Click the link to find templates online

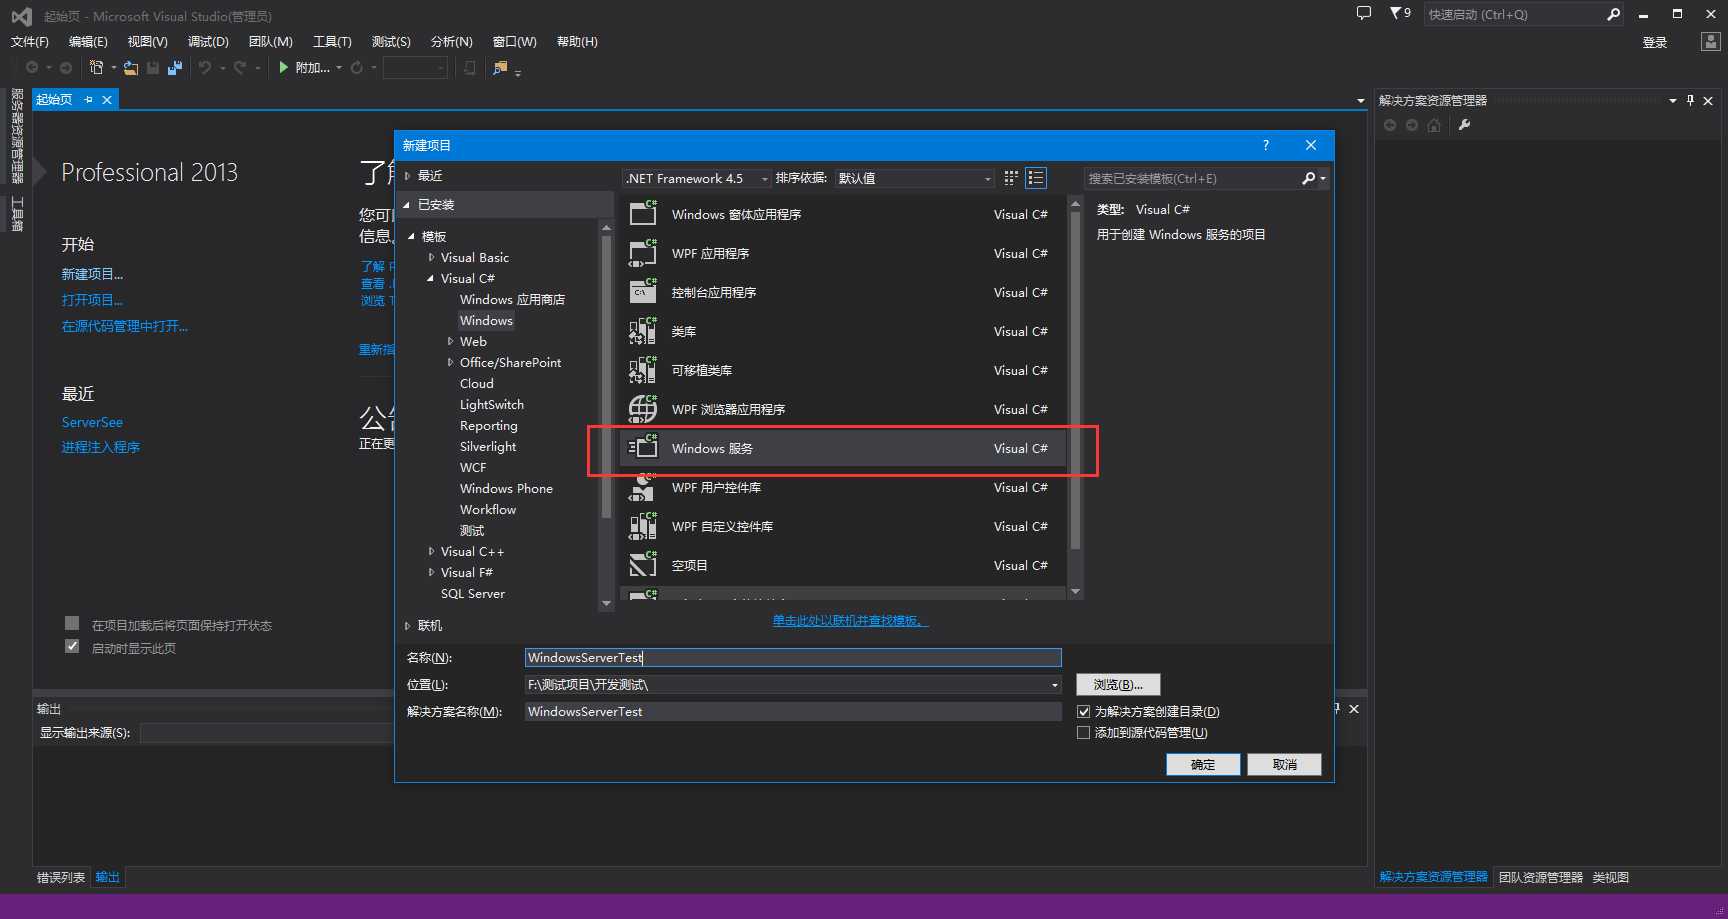(x=850, y=621)
